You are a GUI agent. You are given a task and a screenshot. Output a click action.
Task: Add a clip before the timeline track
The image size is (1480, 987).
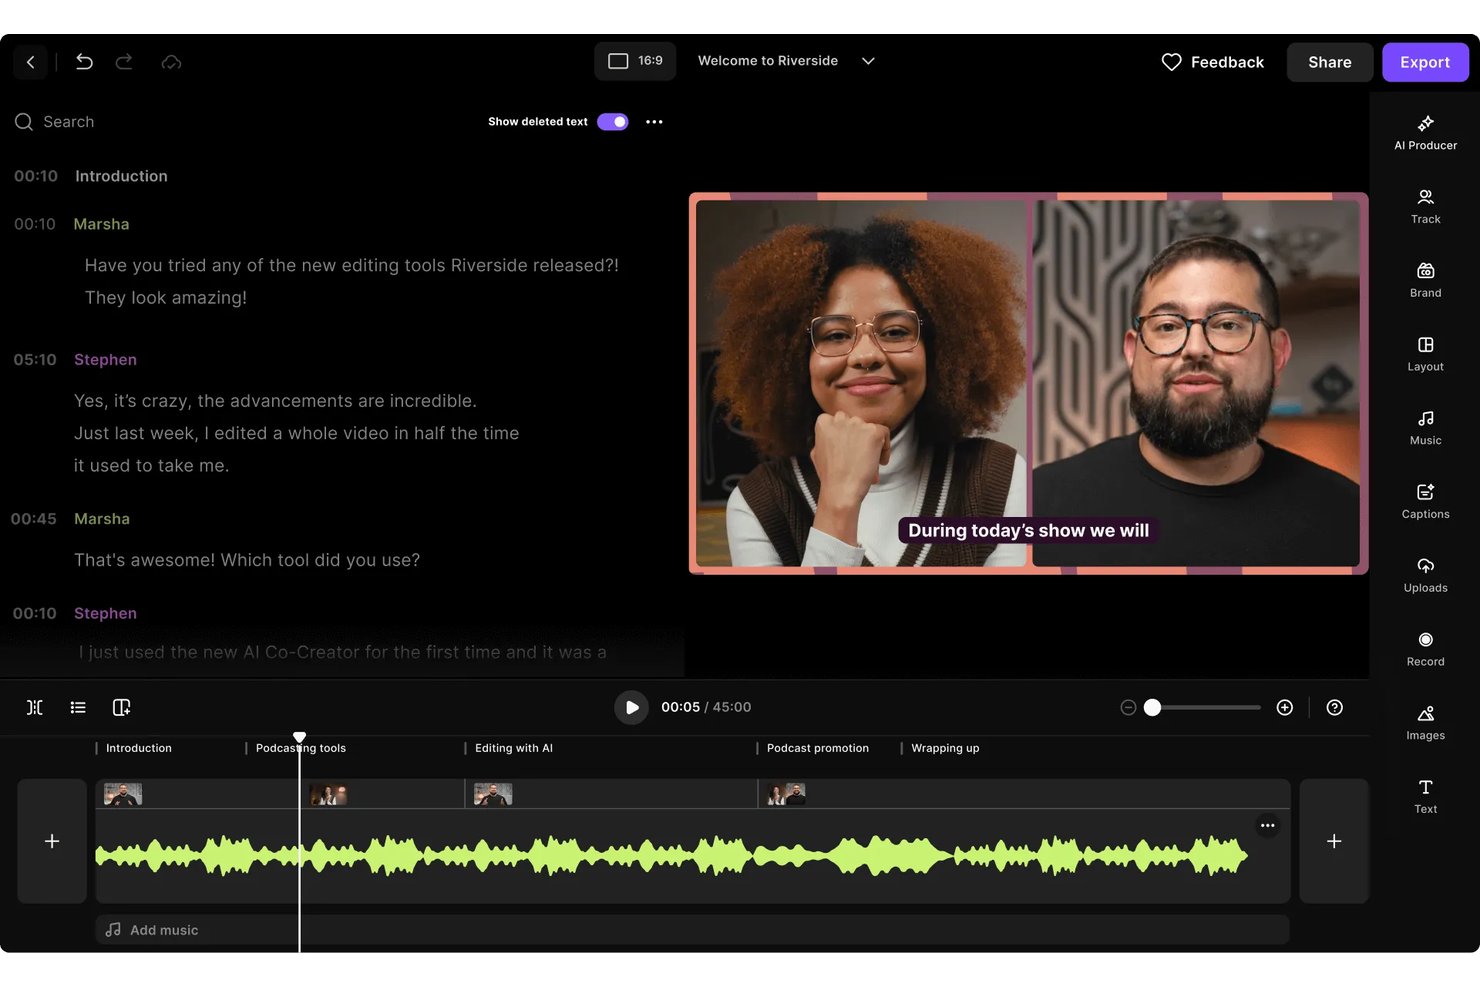click(x=52, y=841)
